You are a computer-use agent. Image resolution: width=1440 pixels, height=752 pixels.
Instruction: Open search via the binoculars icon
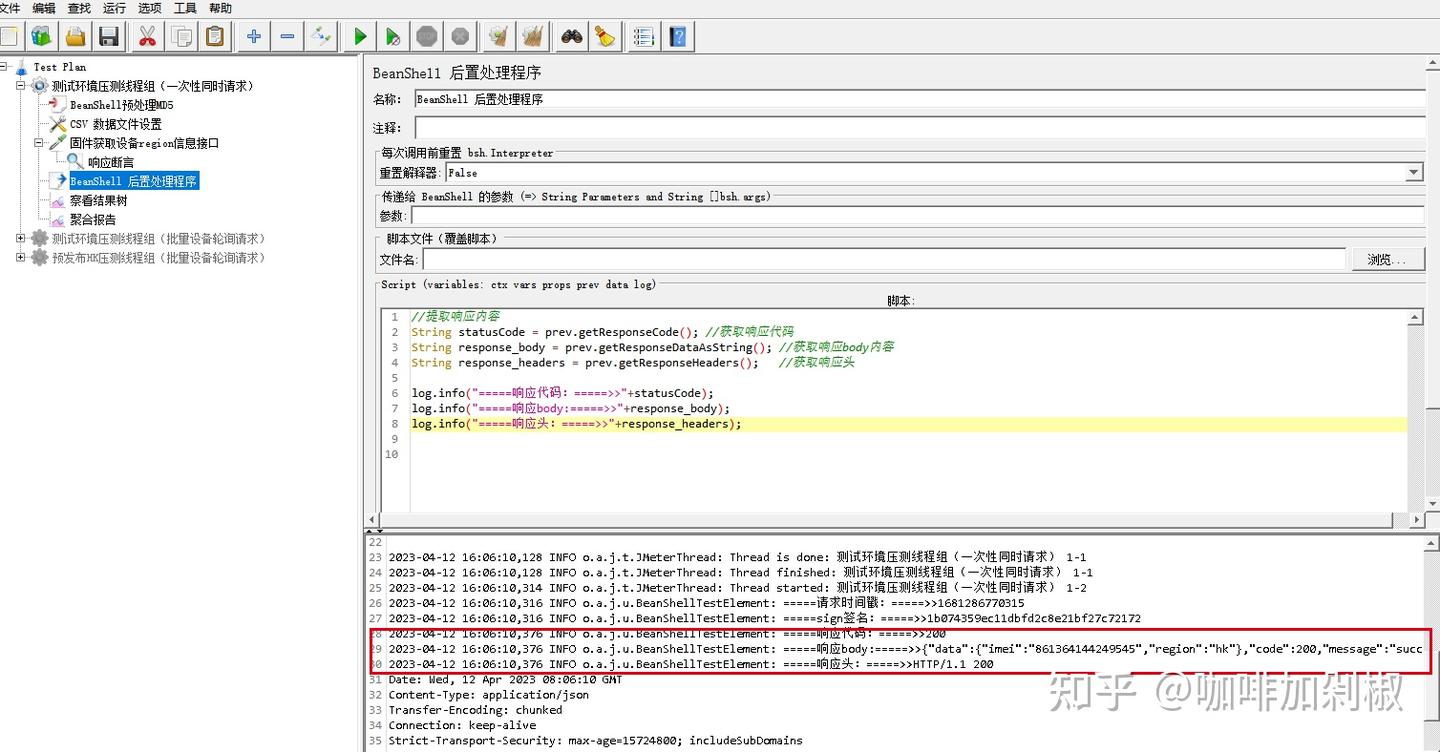[569, 35]
